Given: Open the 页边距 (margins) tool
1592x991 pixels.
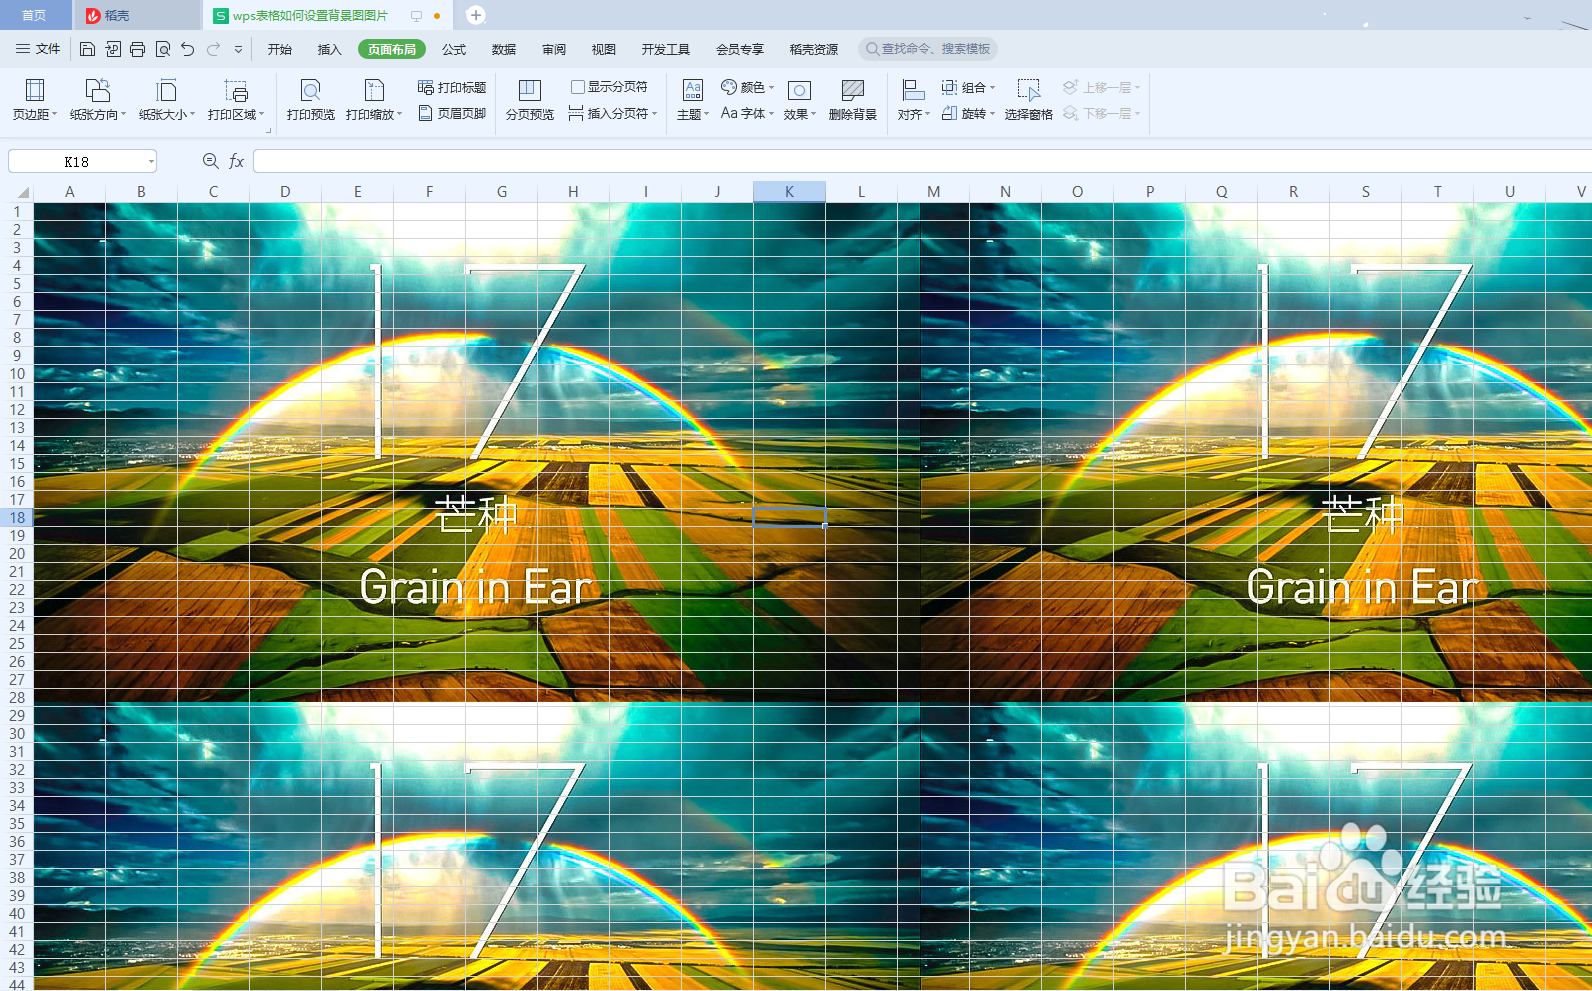Looking at the screenshot, I should (35, 100).
